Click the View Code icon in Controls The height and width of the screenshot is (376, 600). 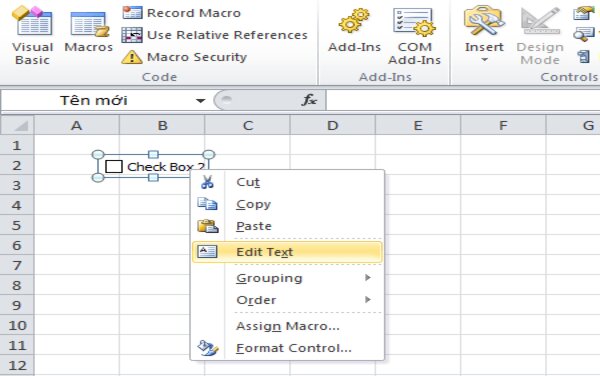(x=583, y=34)
